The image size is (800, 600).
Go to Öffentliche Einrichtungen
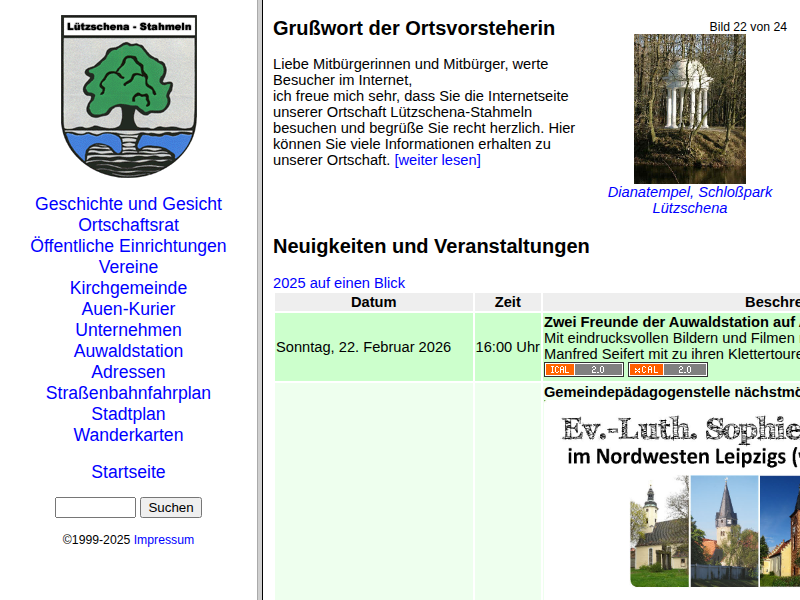tap(128, 246)
